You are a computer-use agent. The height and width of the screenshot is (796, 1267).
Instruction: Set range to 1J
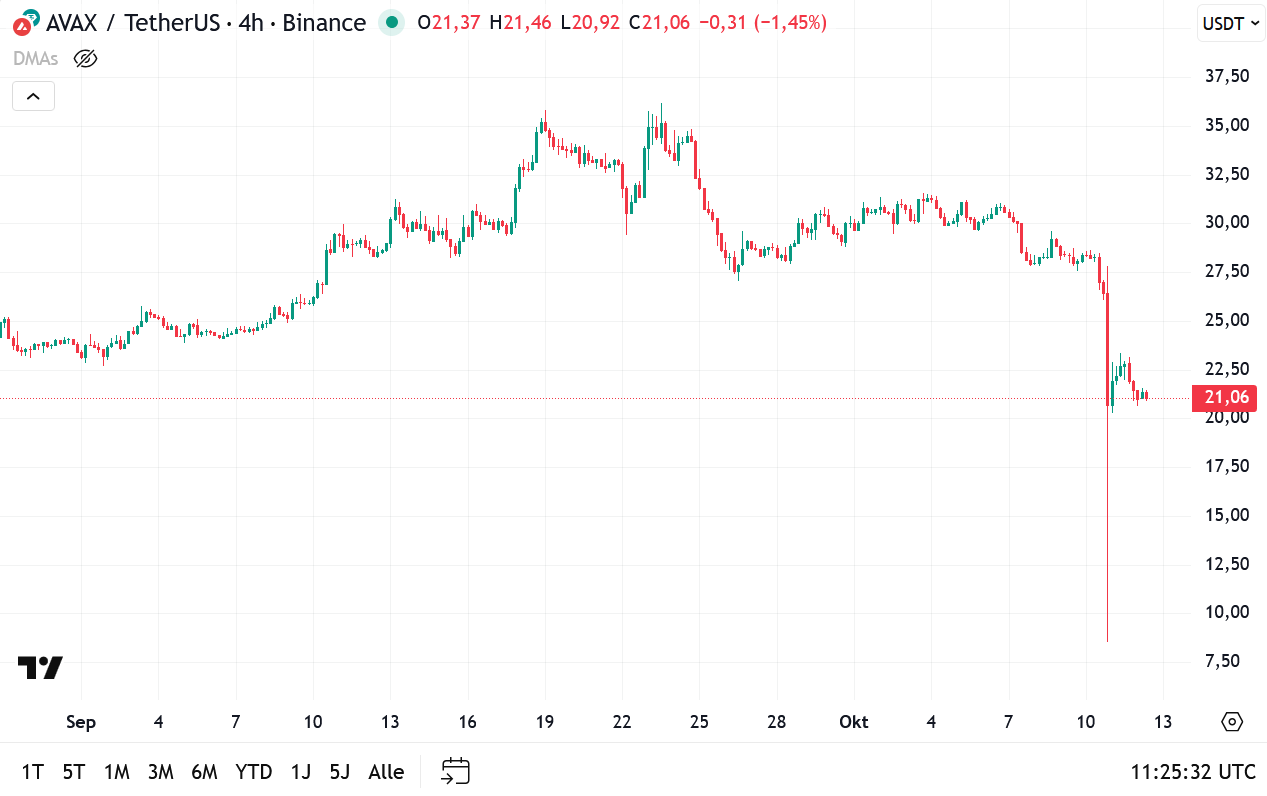(300, 771)
